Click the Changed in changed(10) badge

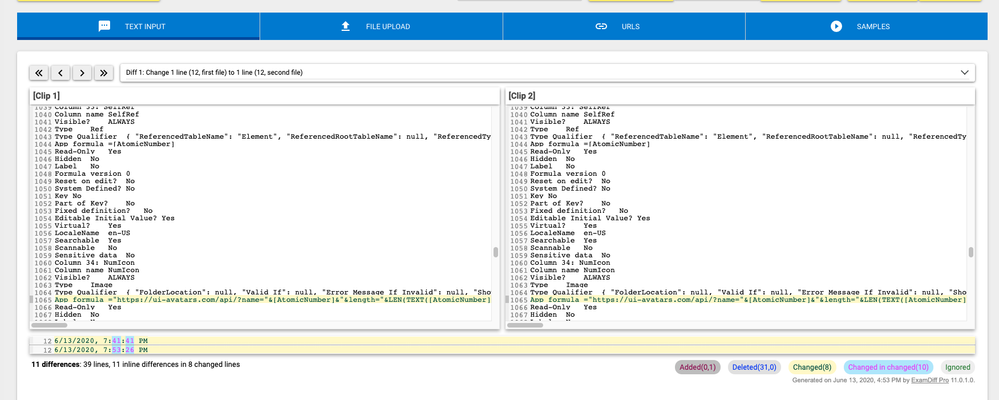pyautogui.click(x=888, y=367)
